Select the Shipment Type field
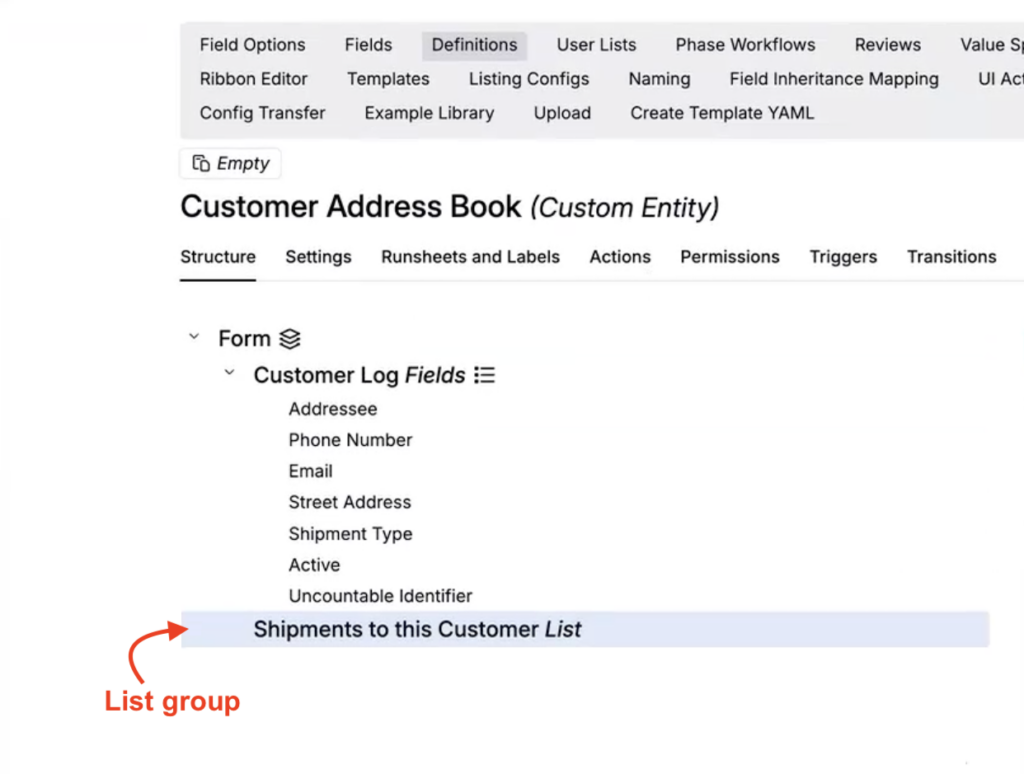The height and width of the screenshot is (774, 1024). tap(350, 534)
